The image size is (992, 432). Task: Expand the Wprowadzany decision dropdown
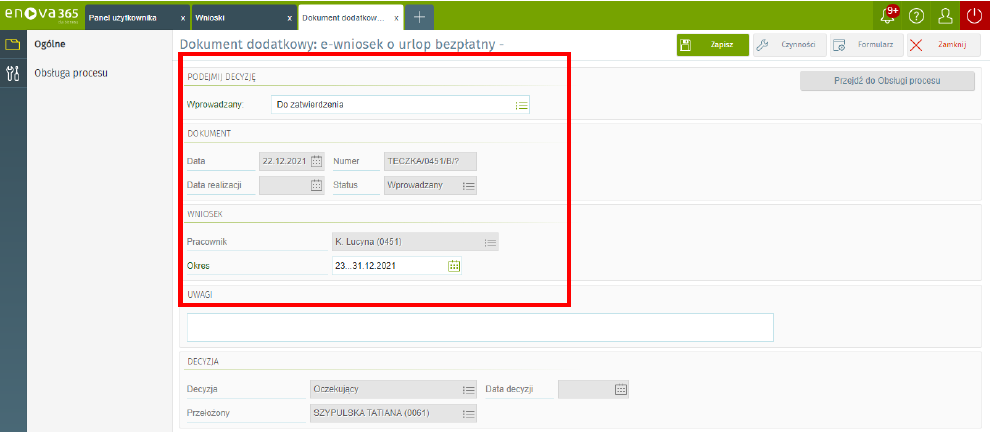pos(521,104)
